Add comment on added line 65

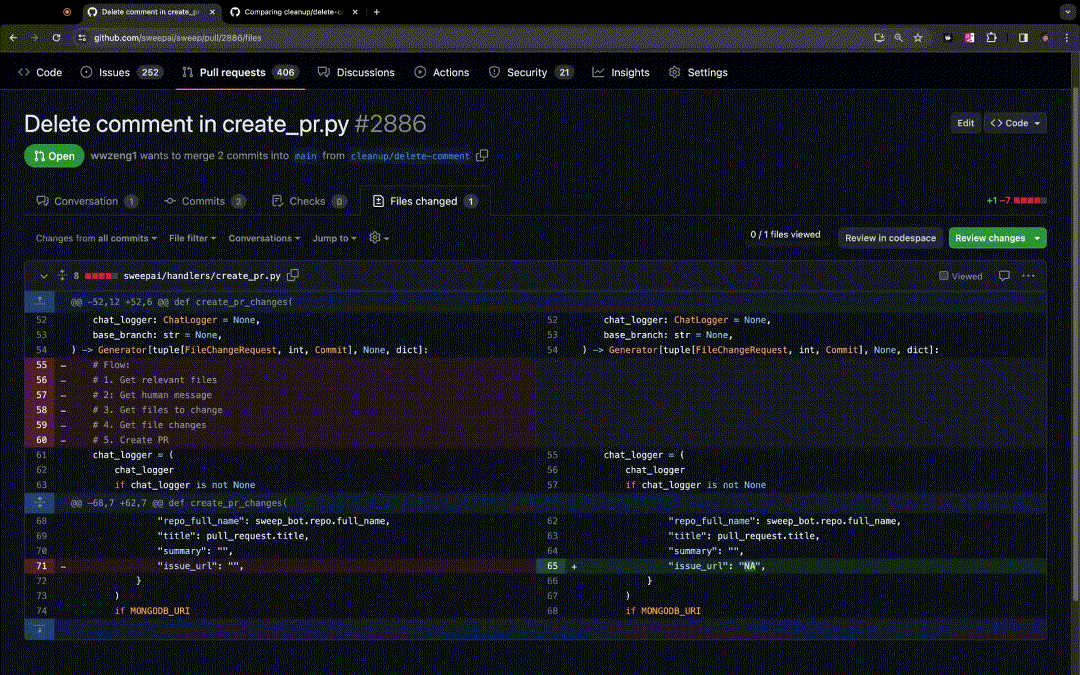(x=574, y=566)
